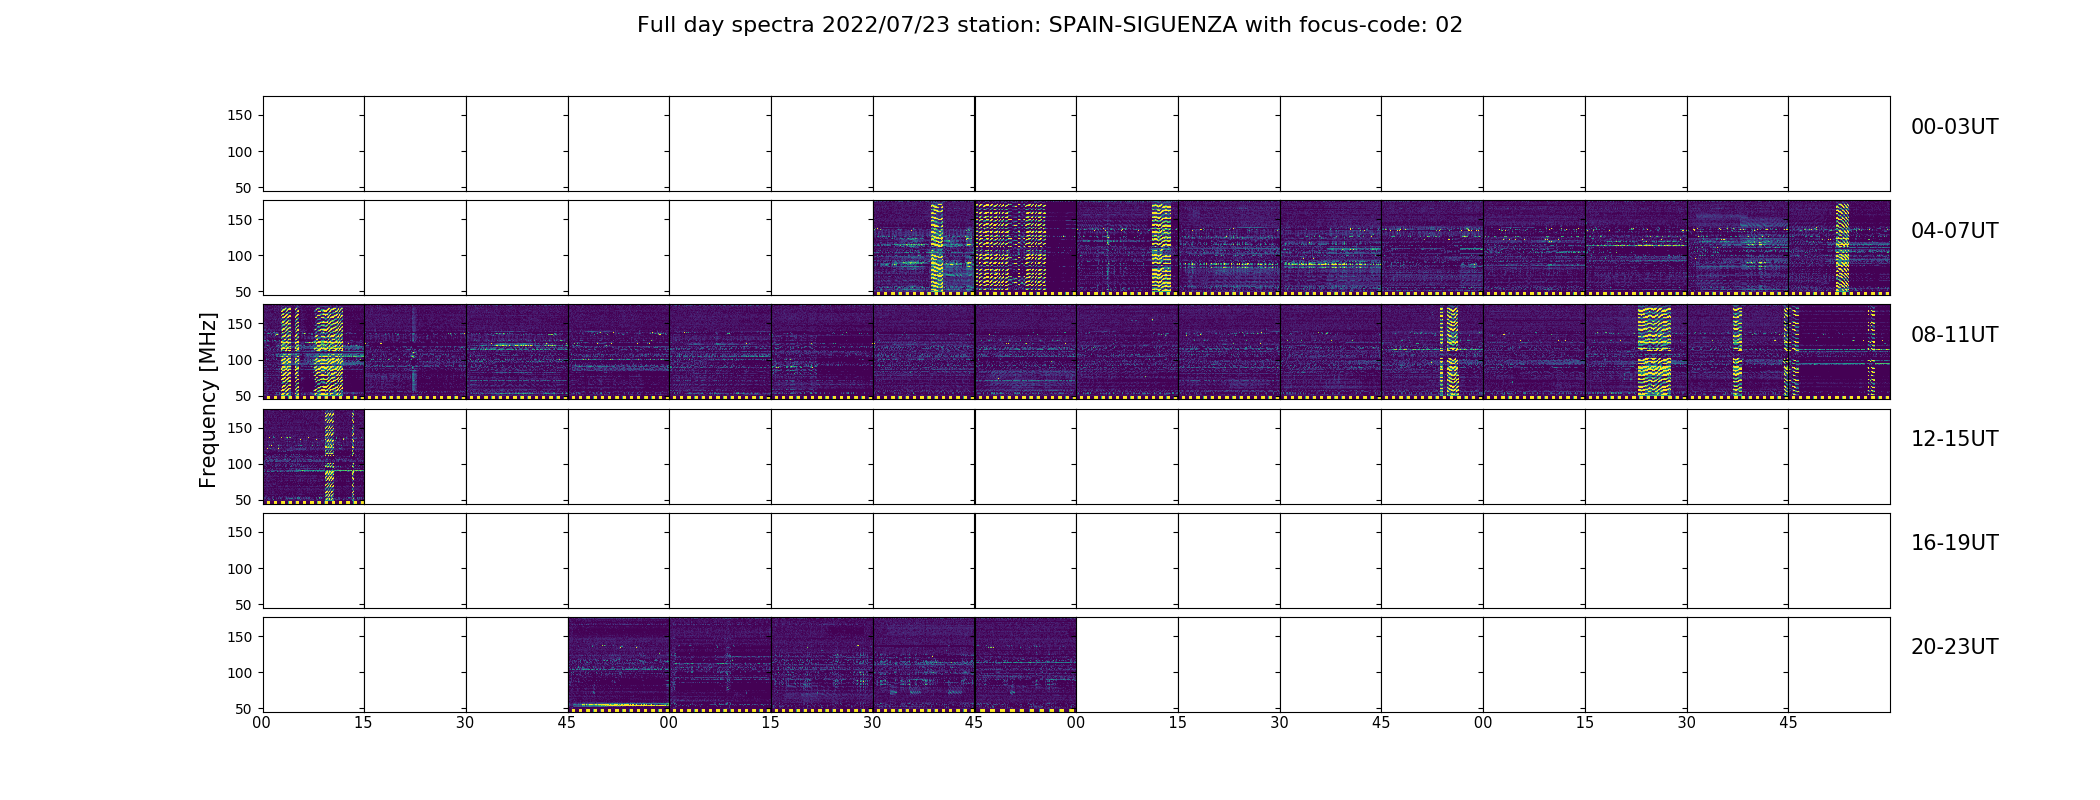Open the only spectrogram panel in 12-15UT row

tap(313, 457)
